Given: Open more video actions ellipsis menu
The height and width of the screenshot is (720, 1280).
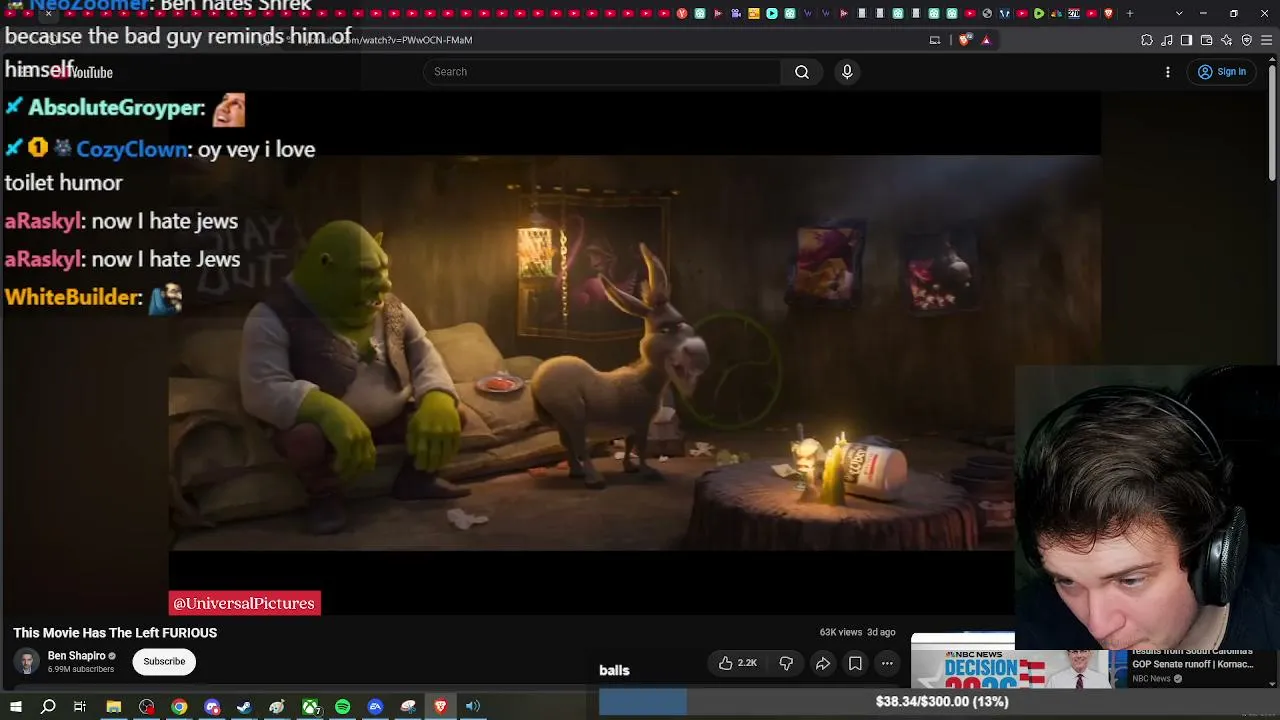Looking at the screenshot, I should click(887, 663).
